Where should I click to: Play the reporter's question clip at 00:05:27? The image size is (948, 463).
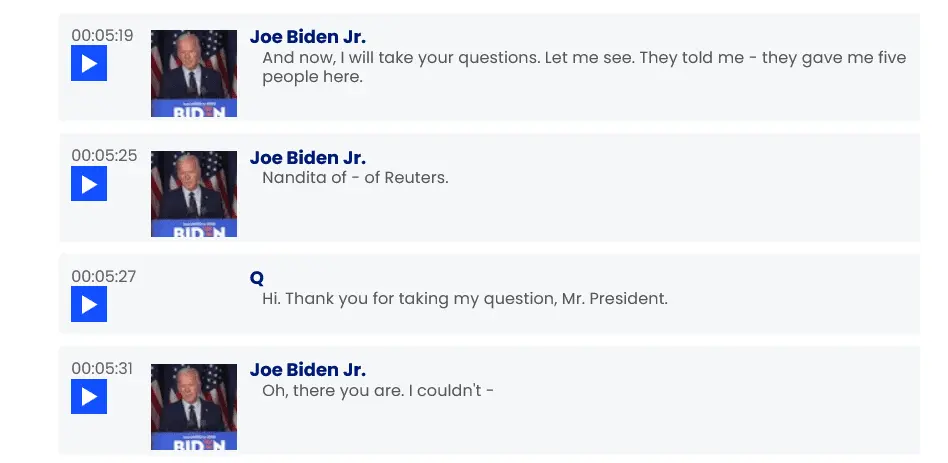click(89, 304)
